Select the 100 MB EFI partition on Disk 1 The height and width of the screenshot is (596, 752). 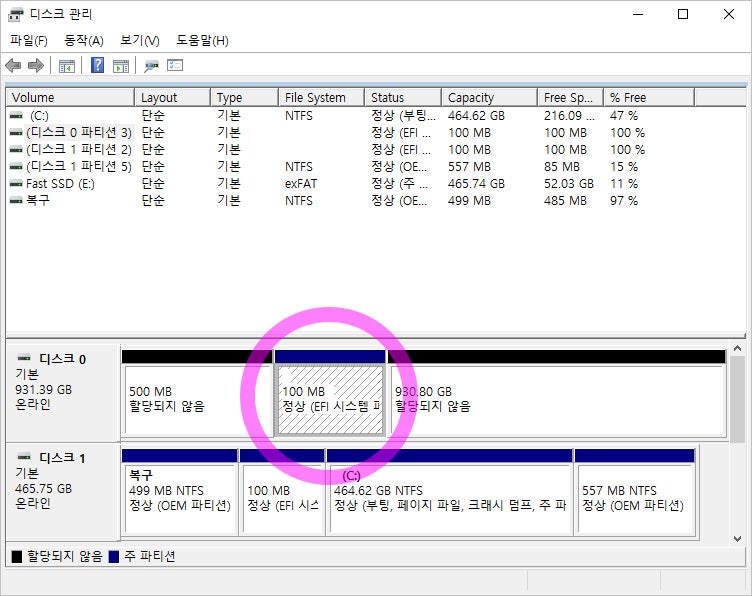(x=282, y=492)
